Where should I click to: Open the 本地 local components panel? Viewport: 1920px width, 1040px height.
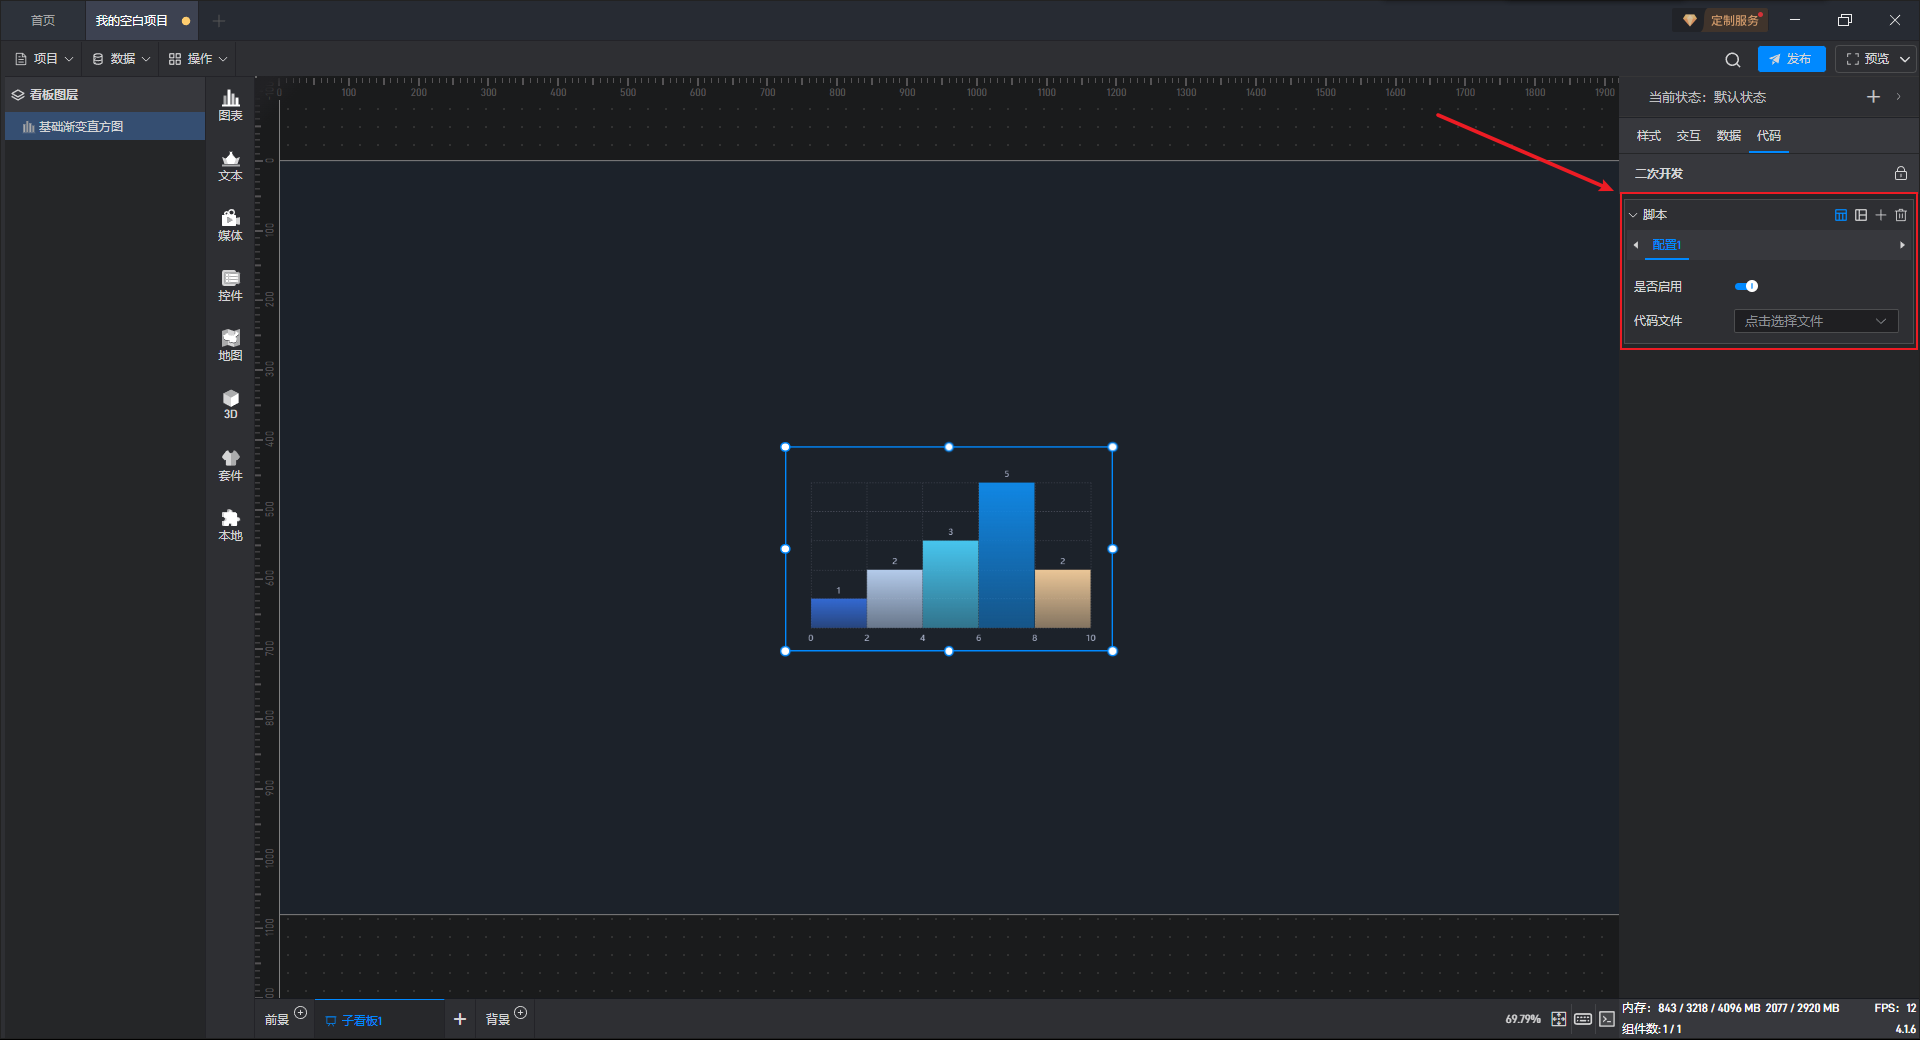(230, 525)
